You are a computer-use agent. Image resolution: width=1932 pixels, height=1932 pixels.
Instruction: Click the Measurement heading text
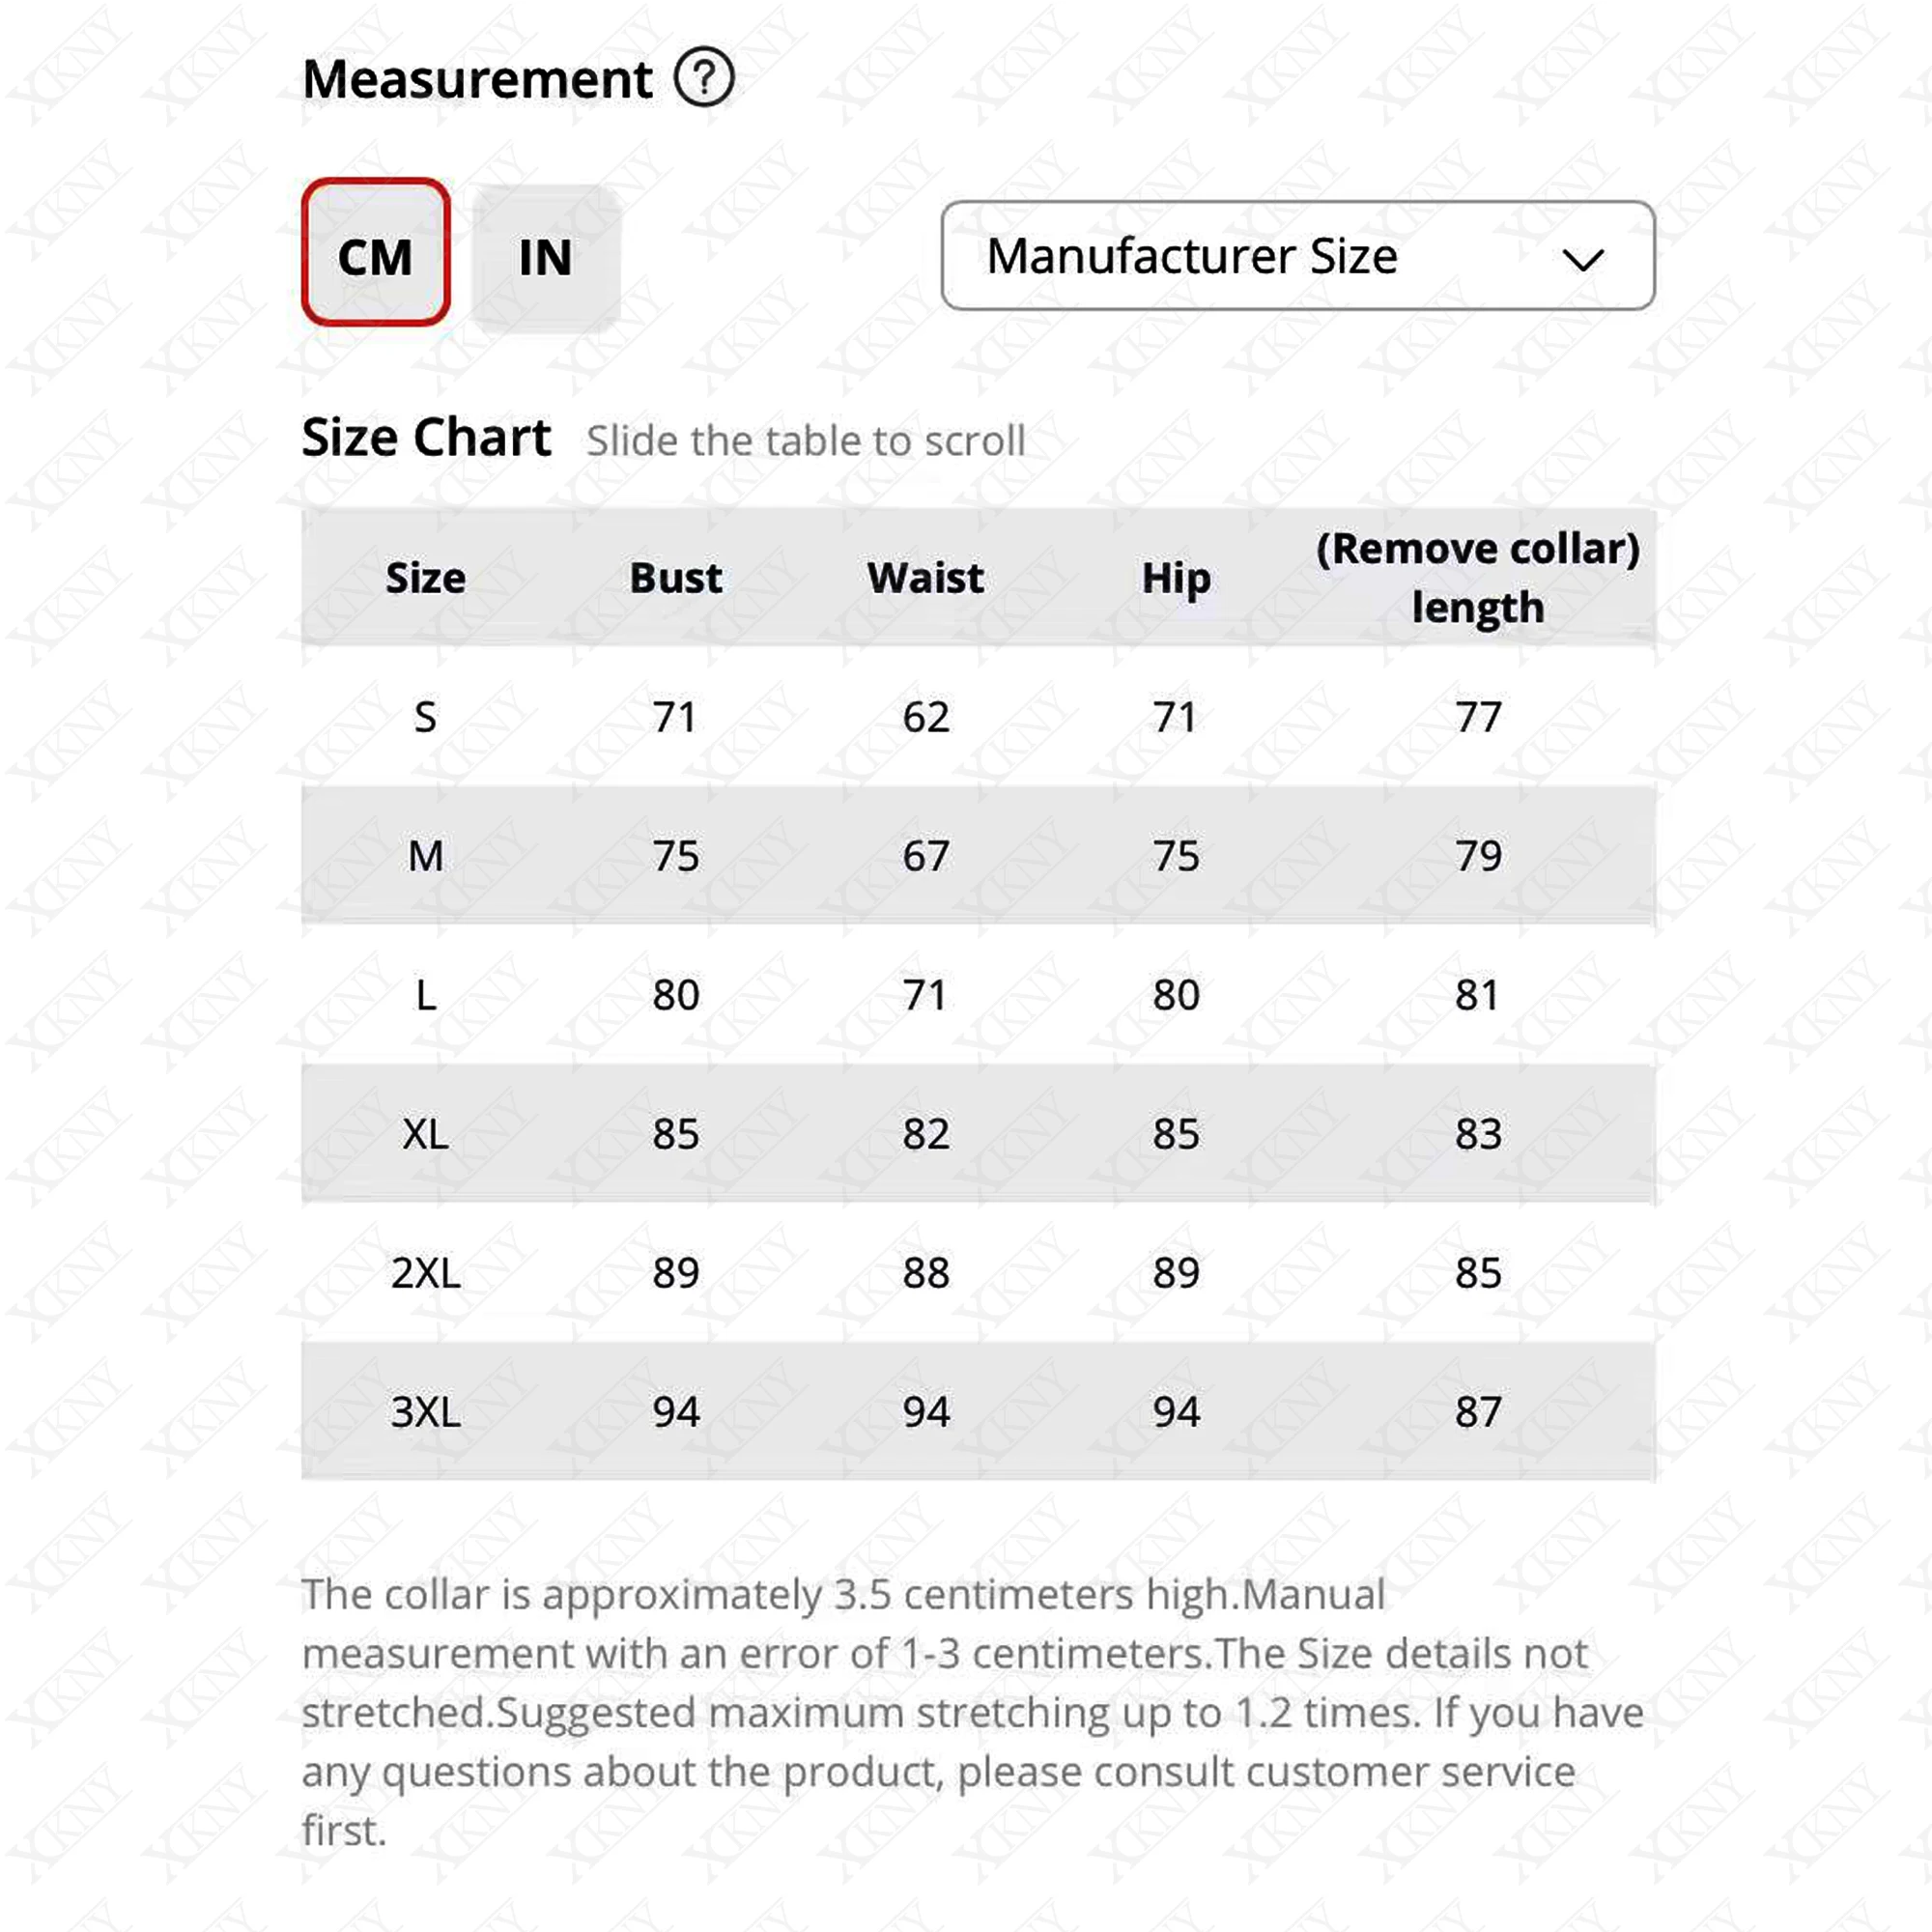(x=477, y=79)
